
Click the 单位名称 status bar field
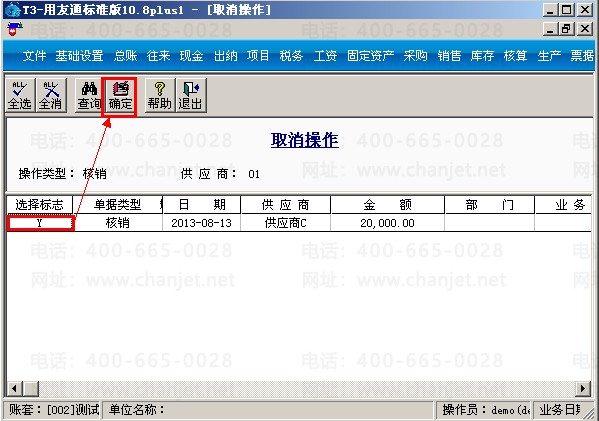click(269, 410)
